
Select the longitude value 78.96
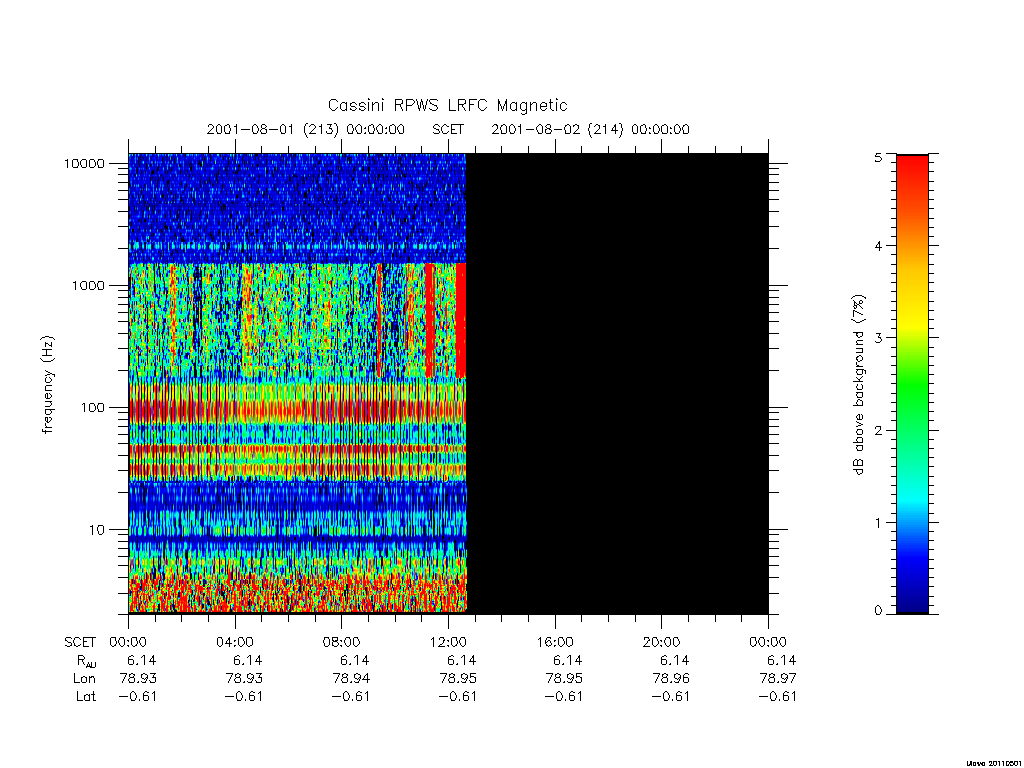pyautogui.click(x=671, y=679)
